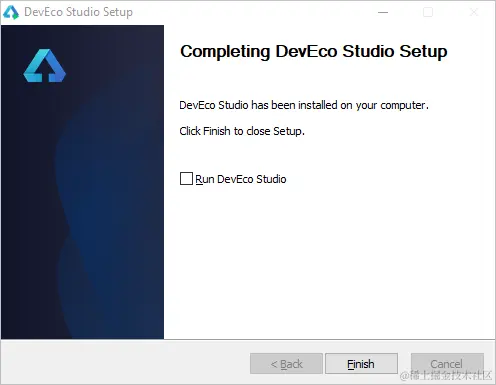Screen dimensions: 496x385
Task: Click the 'Click Finish to close Setup' text
Action: point(242,131)
